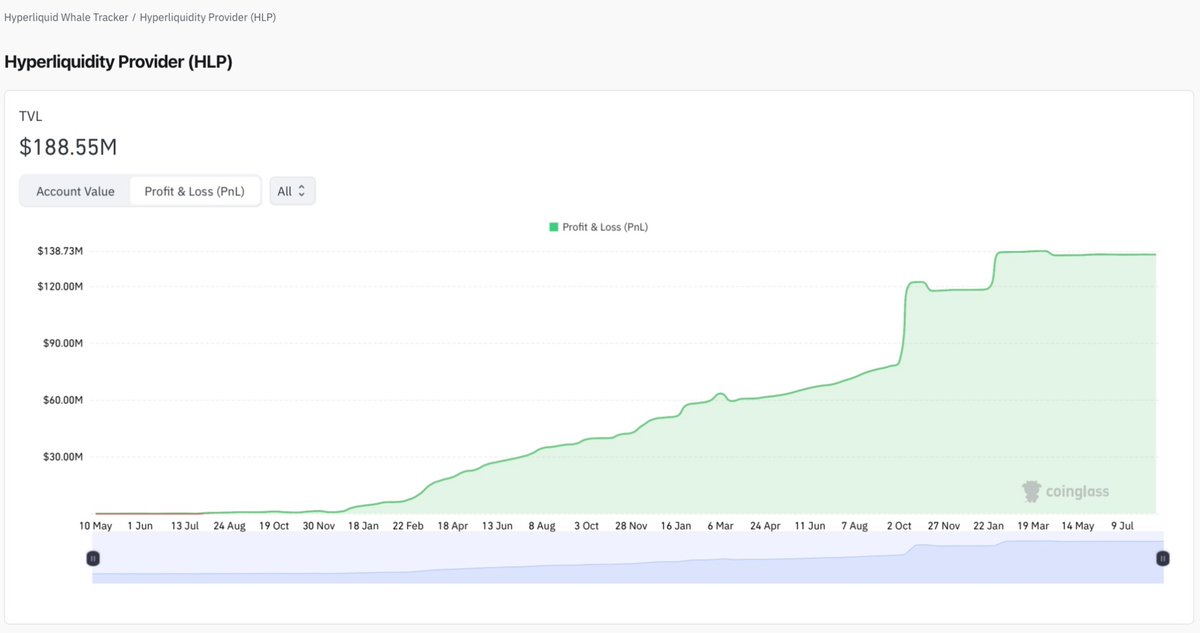Click the 16 Jan x-axis date
Screen dimensions: 1200x633
[676, 525]
